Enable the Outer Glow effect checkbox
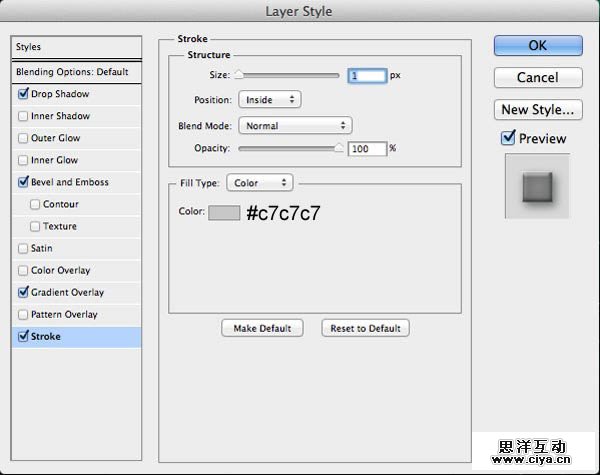Viewport: 600px width, 475px height. [x=23, y=138]
